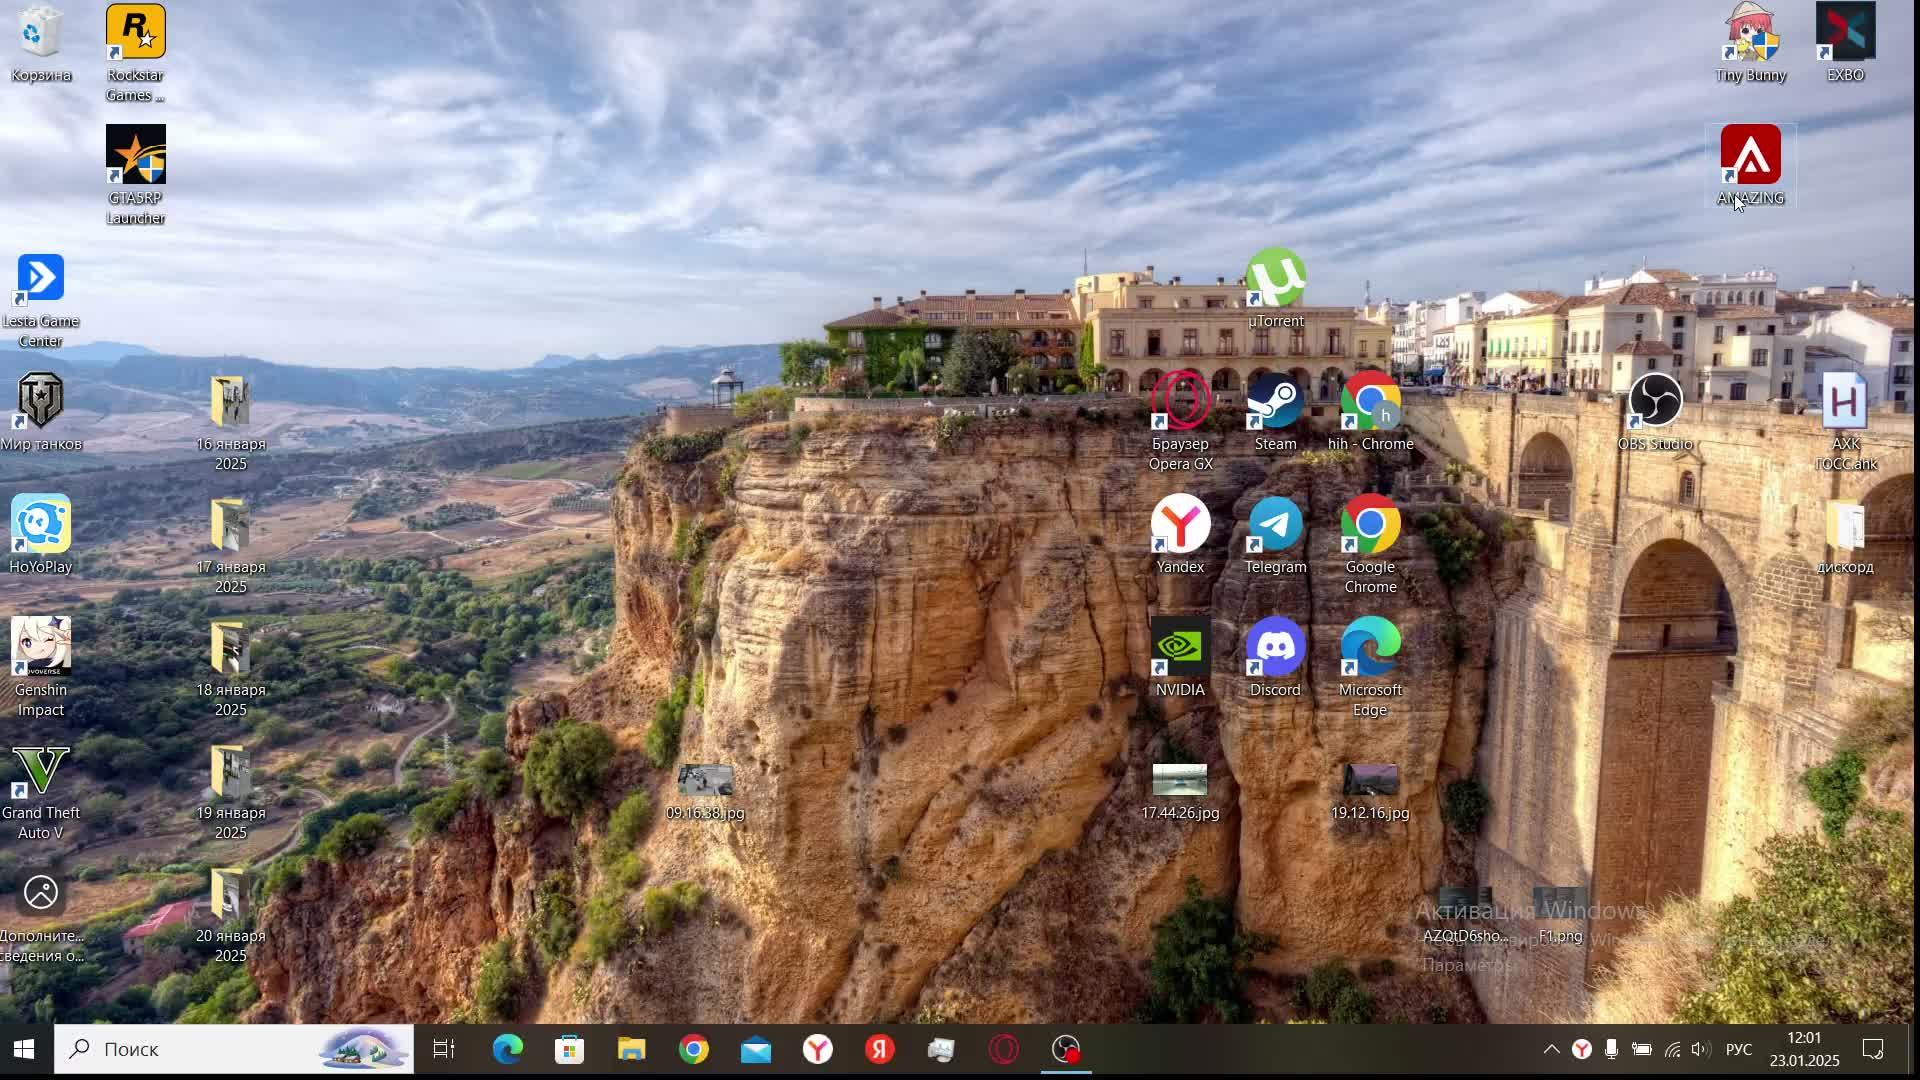
Task: Open File Explorer from the taskbar
Action: coord(632,1049)
